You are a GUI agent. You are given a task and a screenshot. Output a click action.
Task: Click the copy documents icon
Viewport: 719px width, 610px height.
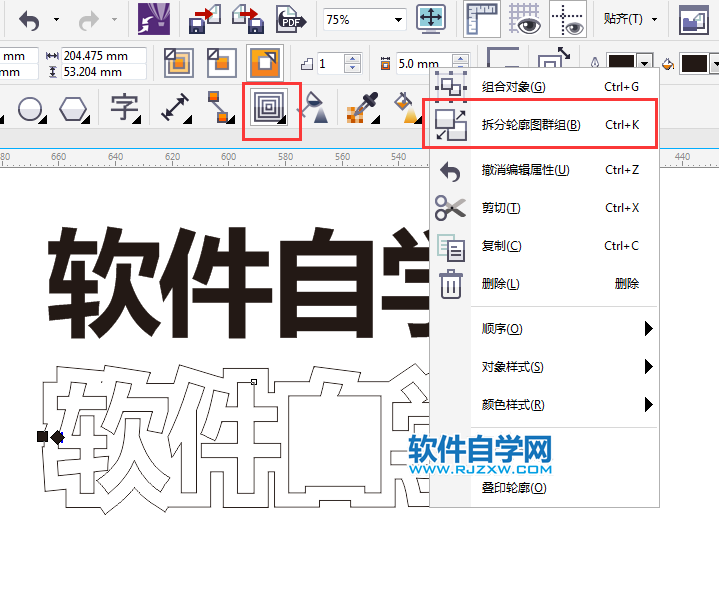(x=451, y=247)
